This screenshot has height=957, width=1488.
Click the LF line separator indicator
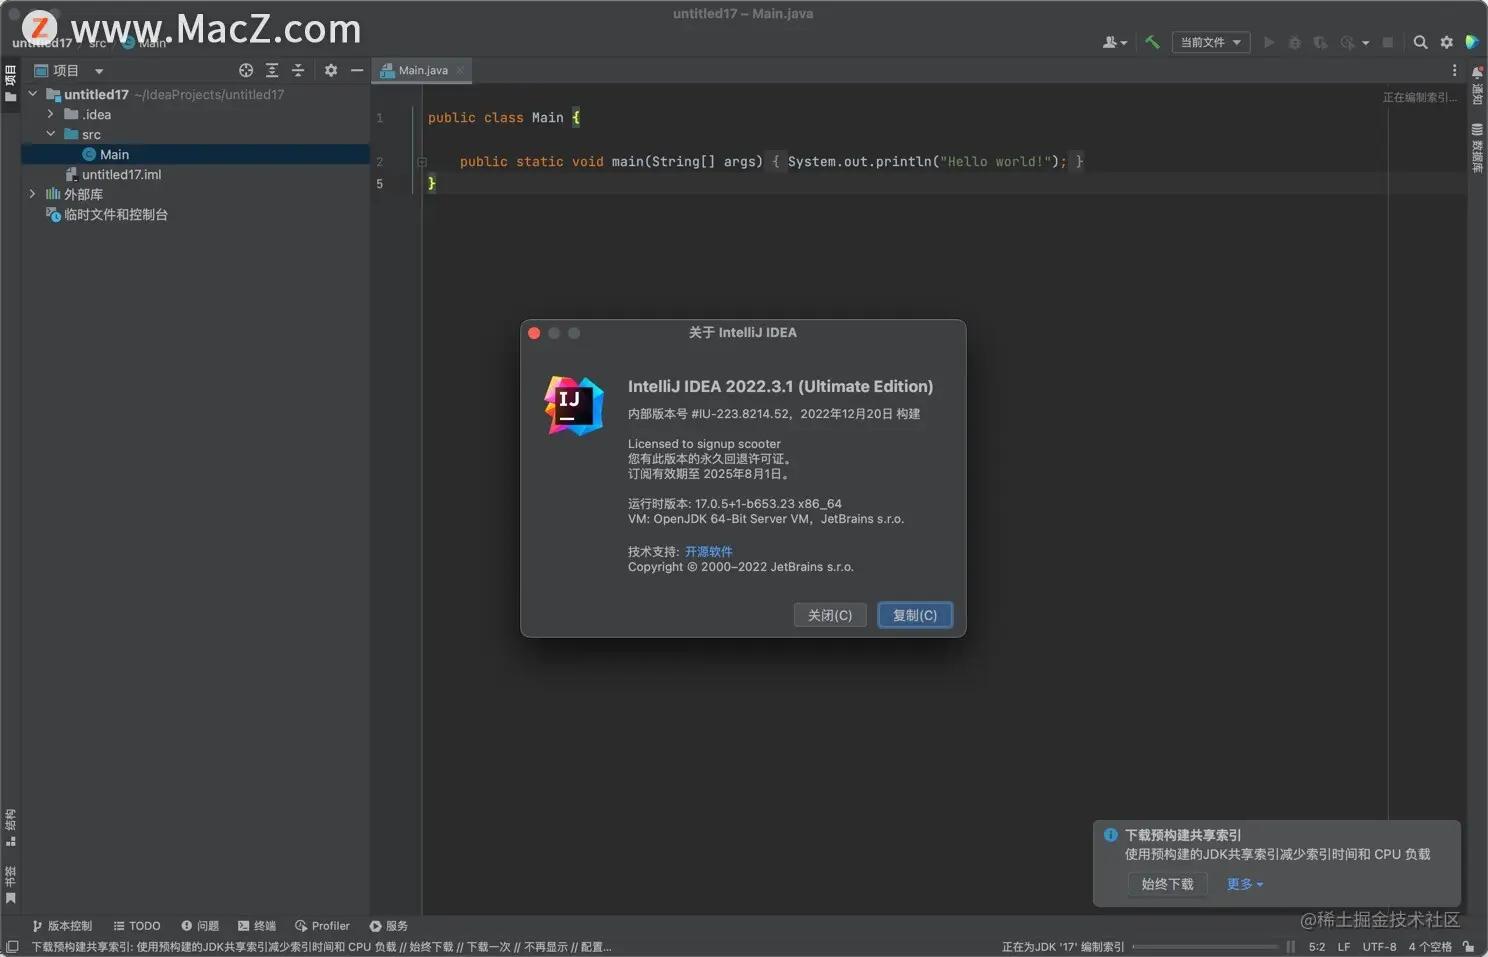coord(1344,946)
